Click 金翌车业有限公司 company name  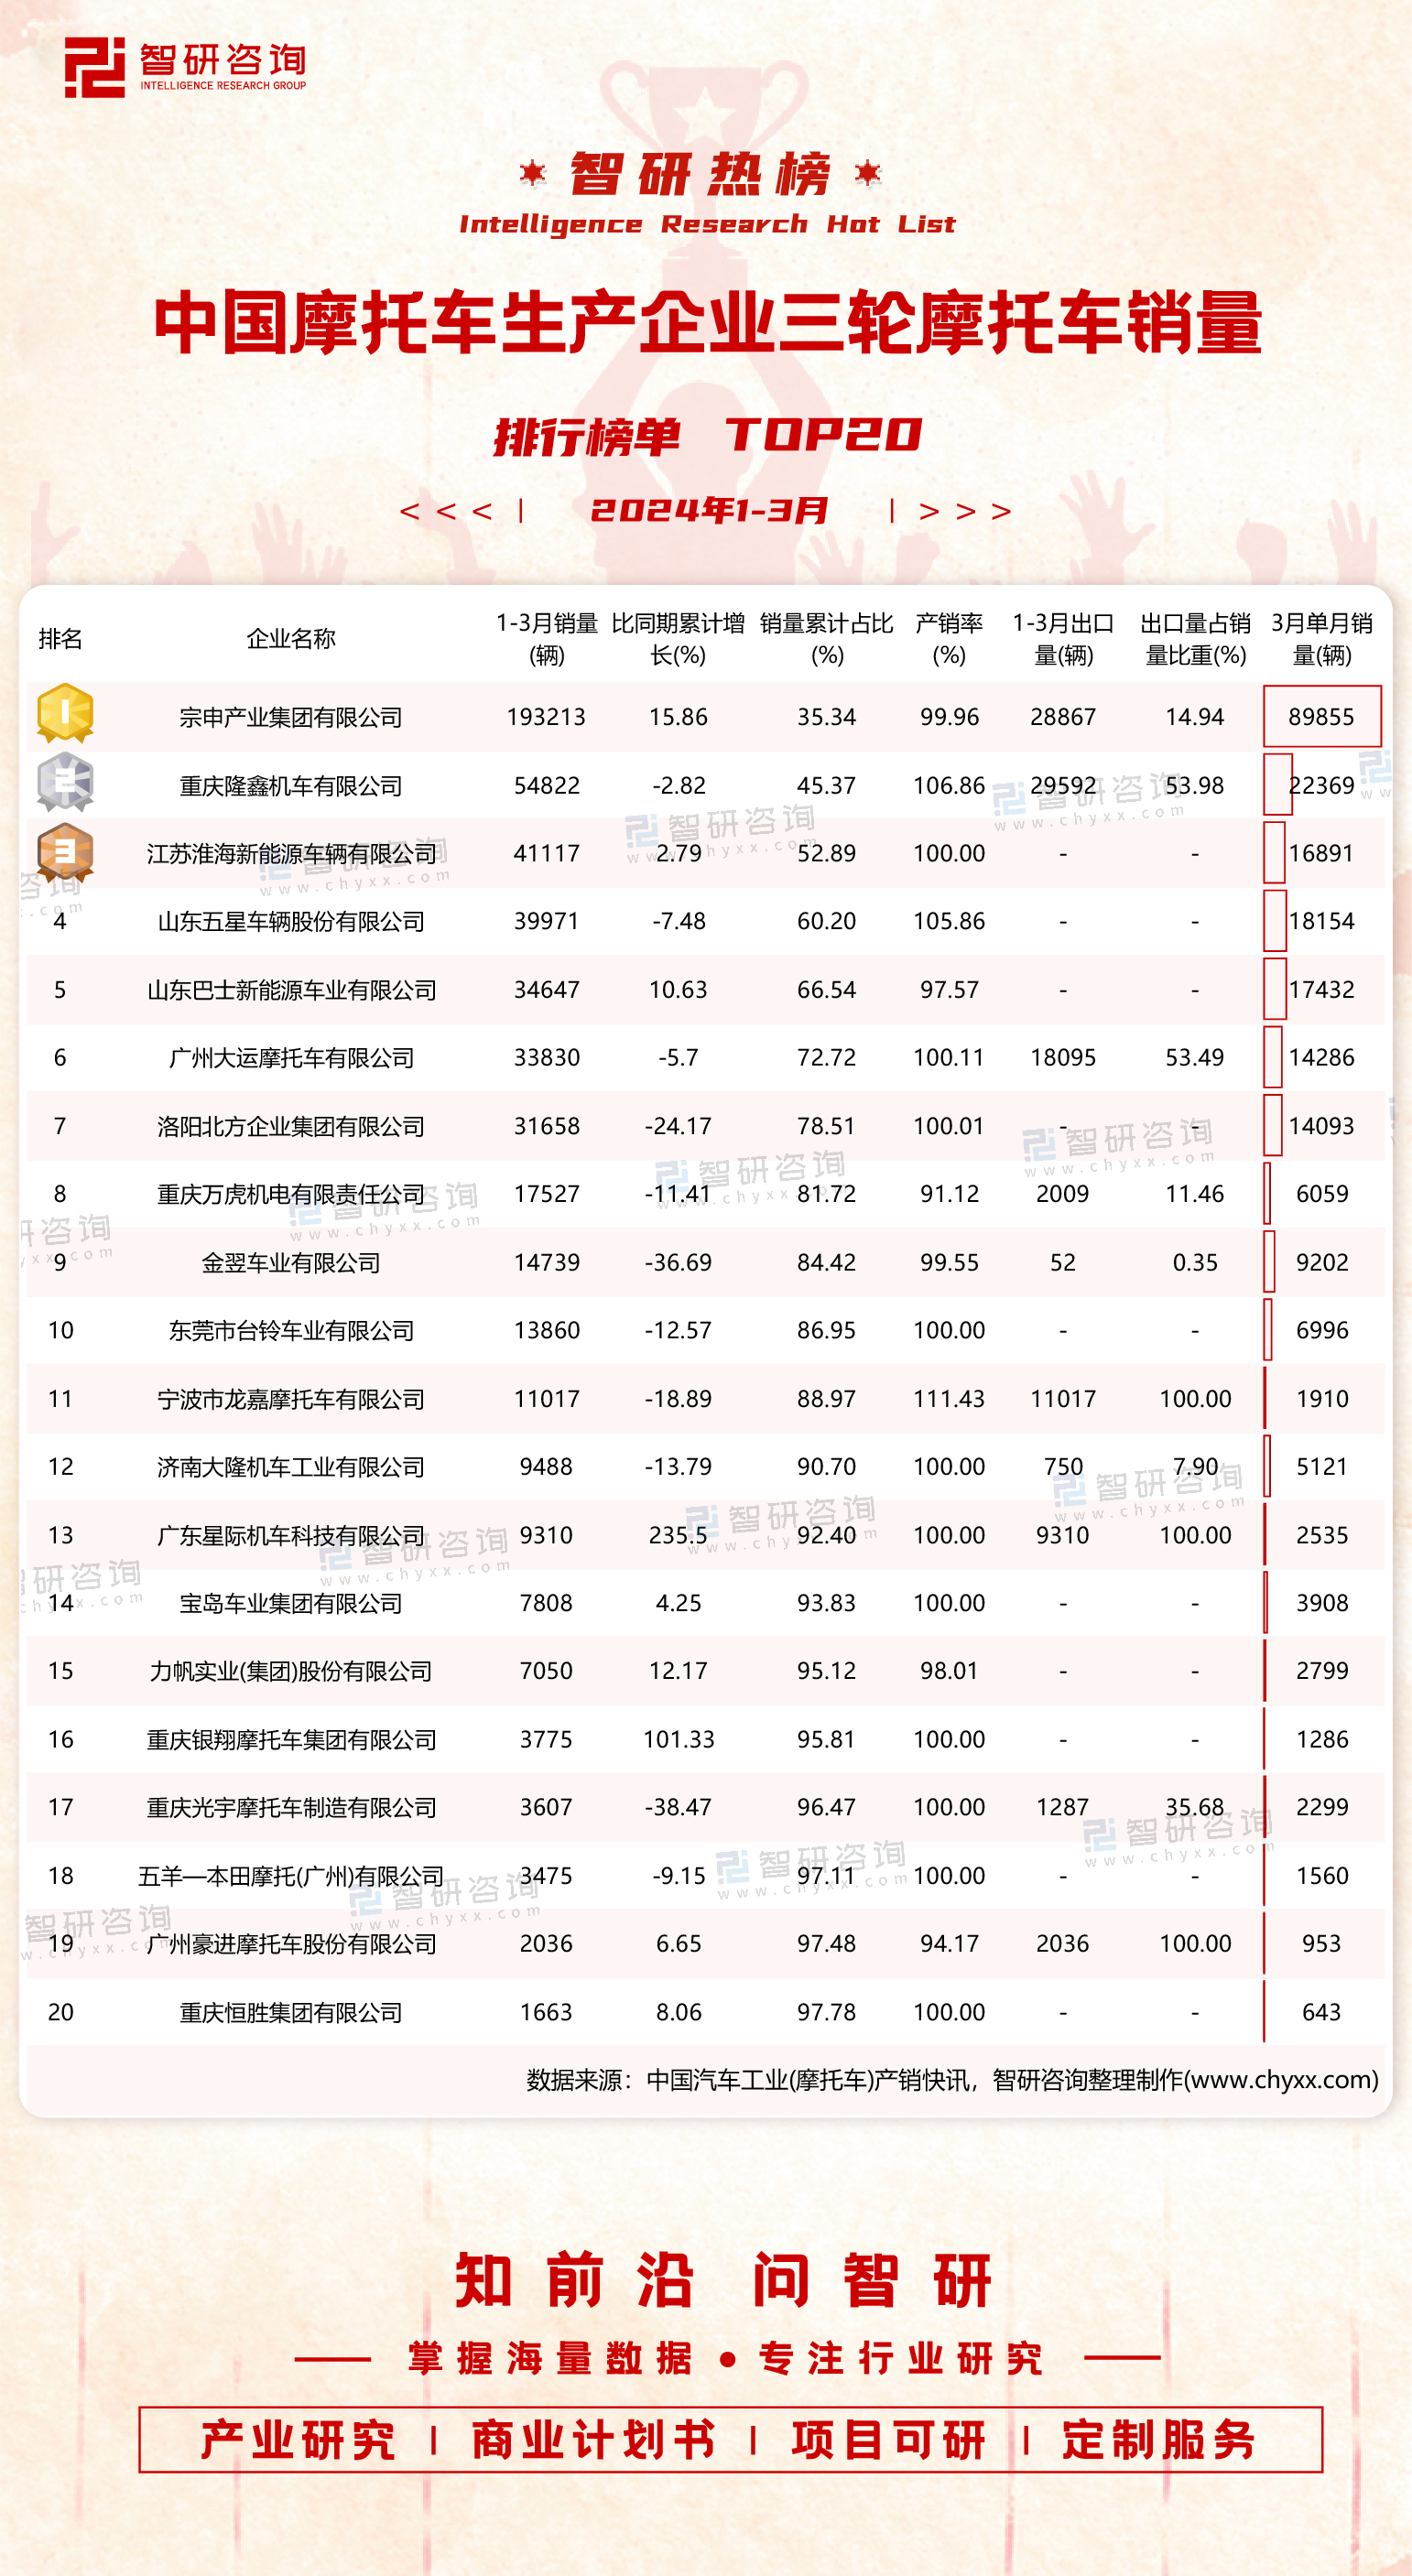tap(291, 1263)
